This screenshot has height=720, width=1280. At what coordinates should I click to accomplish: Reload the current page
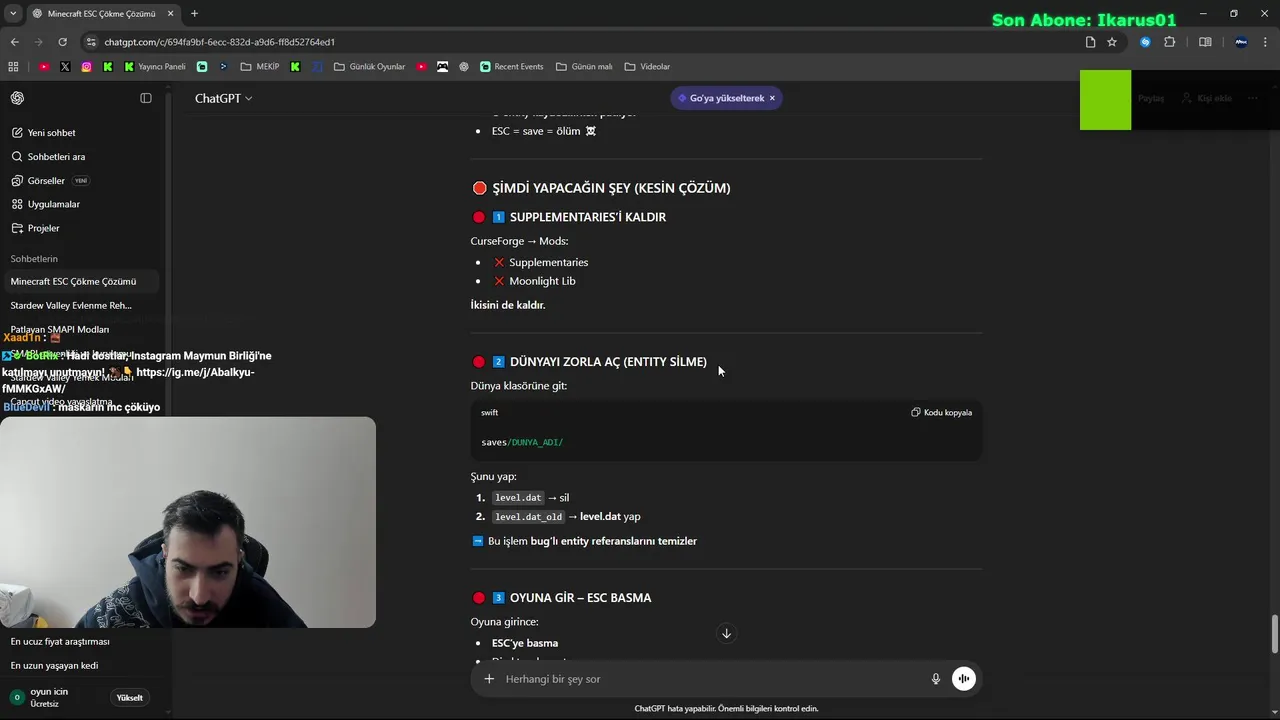coord(63,42)
